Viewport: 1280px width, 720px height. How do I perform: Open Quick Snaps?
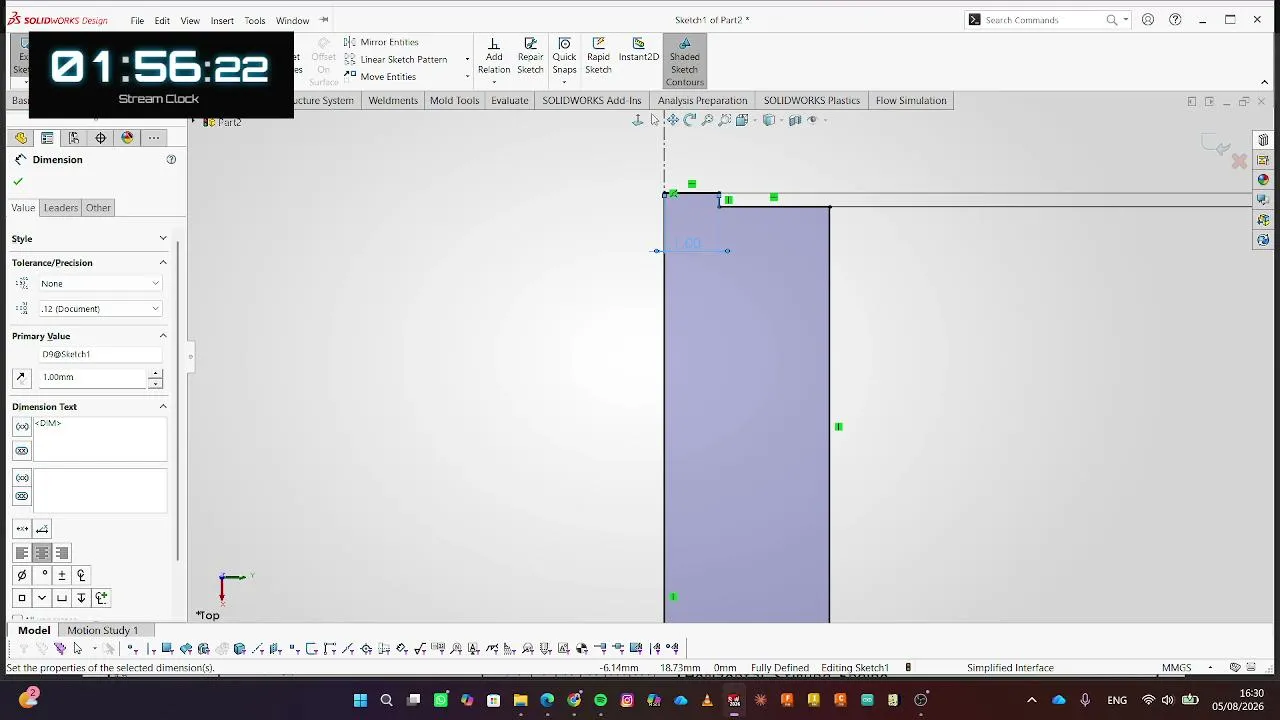(x=564, y=57)
